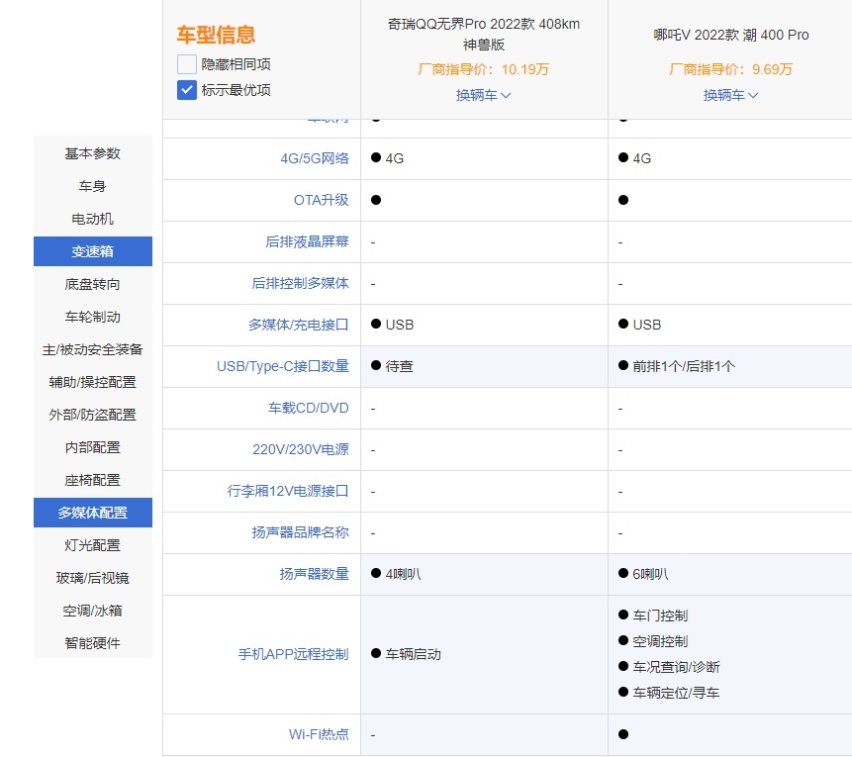This screenshot has height=757, width=852.
Task: Click the 后排控制多媒体 parameter link
Action: (300, 283)
